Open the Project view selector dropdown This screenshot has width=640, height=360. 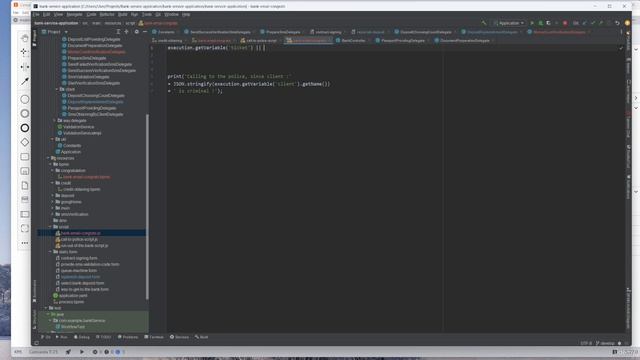55,32
